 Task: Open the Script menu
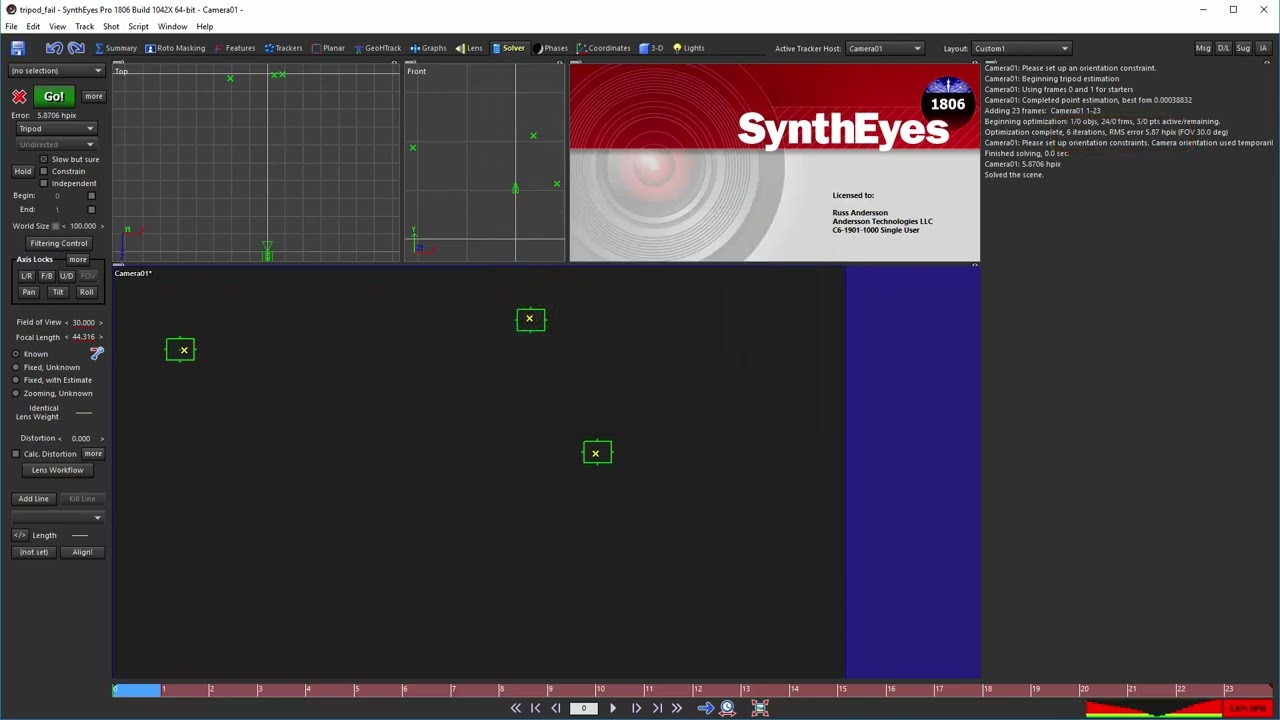(138, 26)
